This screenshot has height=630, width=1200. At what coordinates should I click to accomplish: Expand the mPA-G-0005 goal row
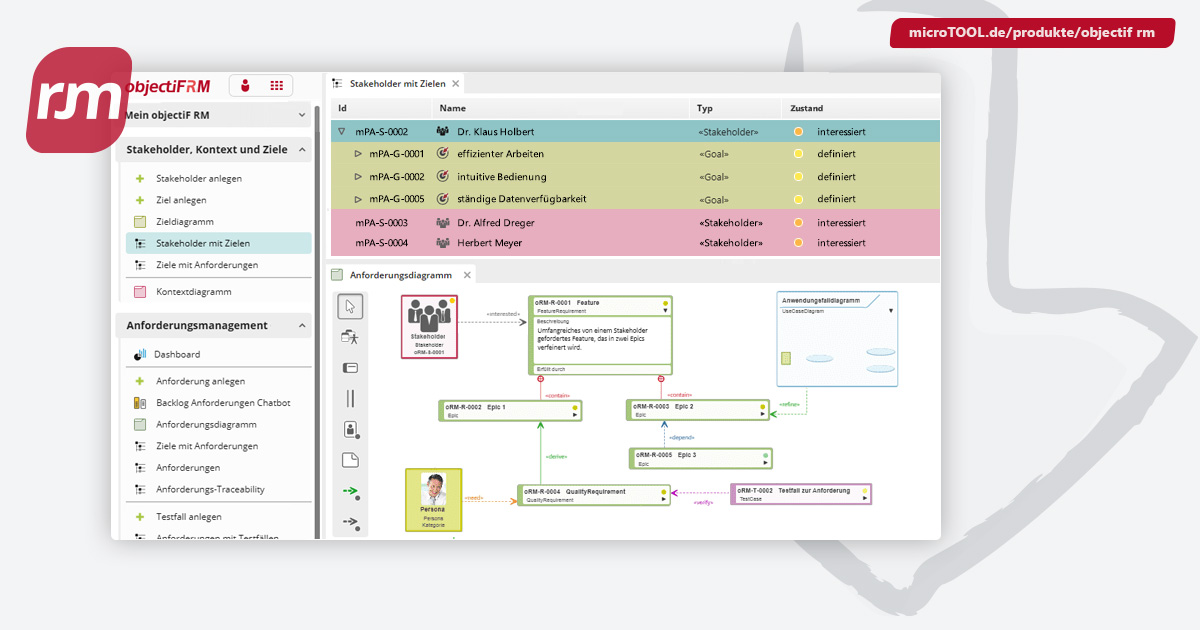click(359, 198)
